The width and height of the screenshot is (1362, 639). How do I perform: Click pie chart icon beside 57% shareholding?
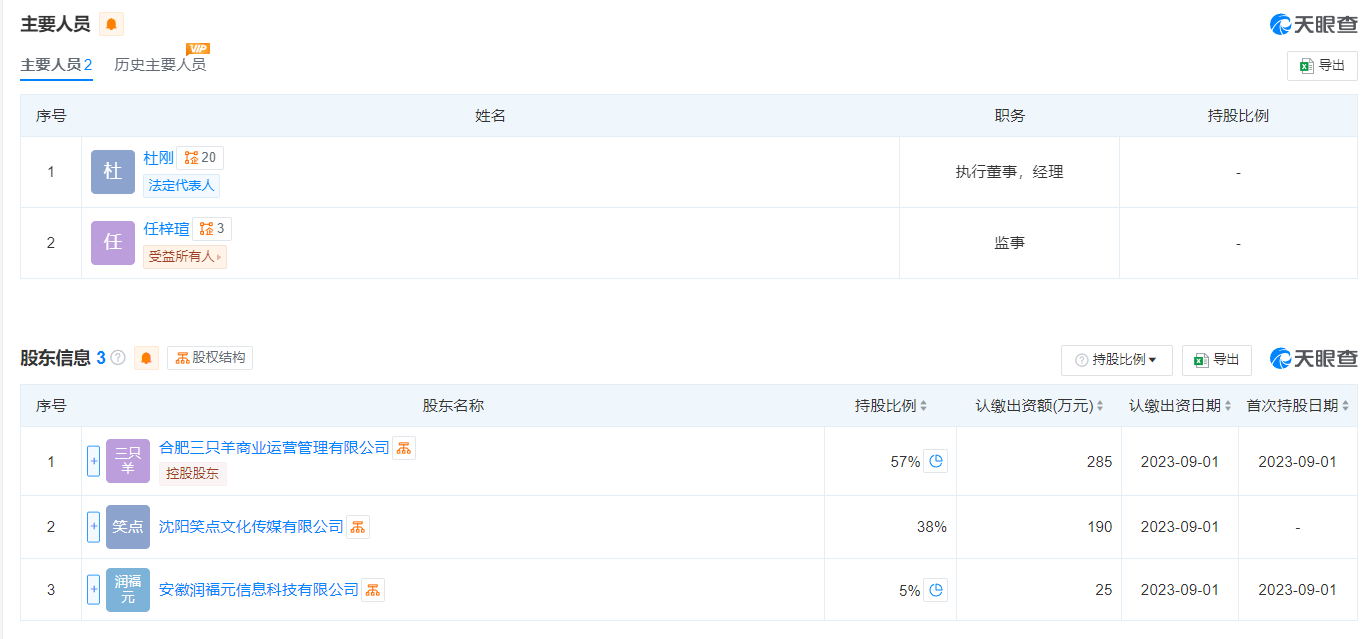pyautogui.click(x=935, y=462)
